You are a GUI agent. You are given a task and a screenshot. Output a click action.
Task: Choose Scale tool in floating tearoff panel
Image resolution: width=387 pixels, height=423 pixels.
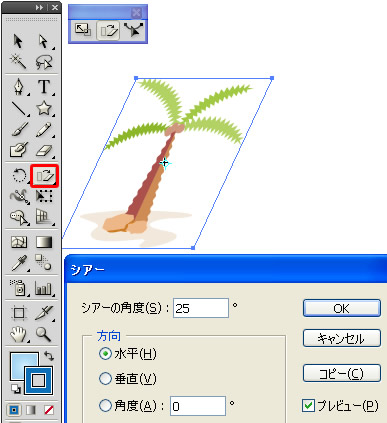click(83, 30)
